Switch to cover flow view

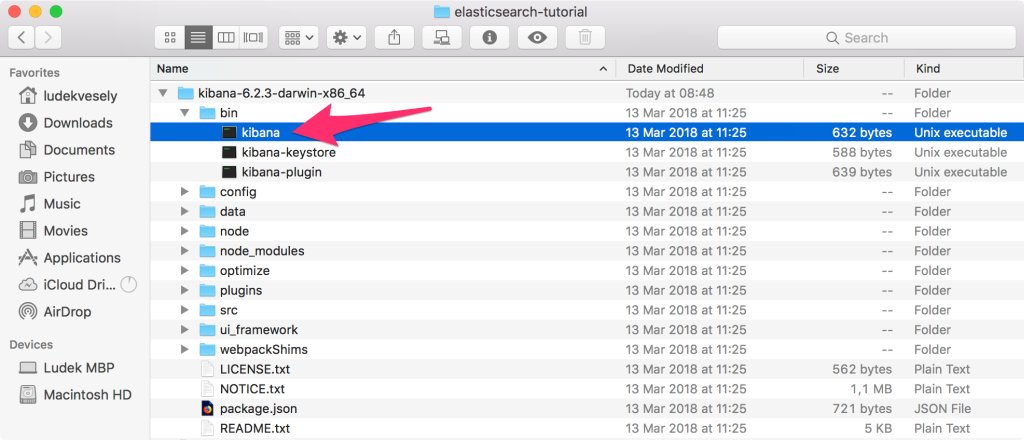point(254,37)
